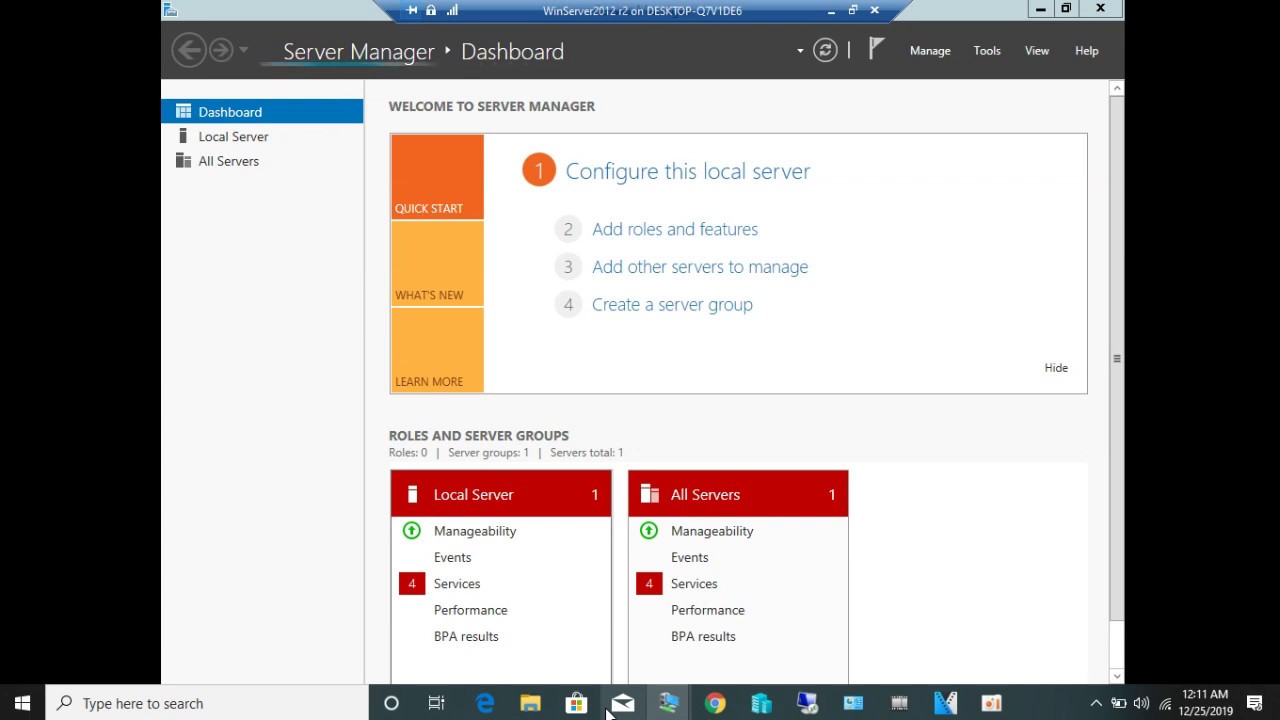Launch Google Chrome from taskbar
The width and height of the screenshot is (1280, 720).
tap(715, 703)
